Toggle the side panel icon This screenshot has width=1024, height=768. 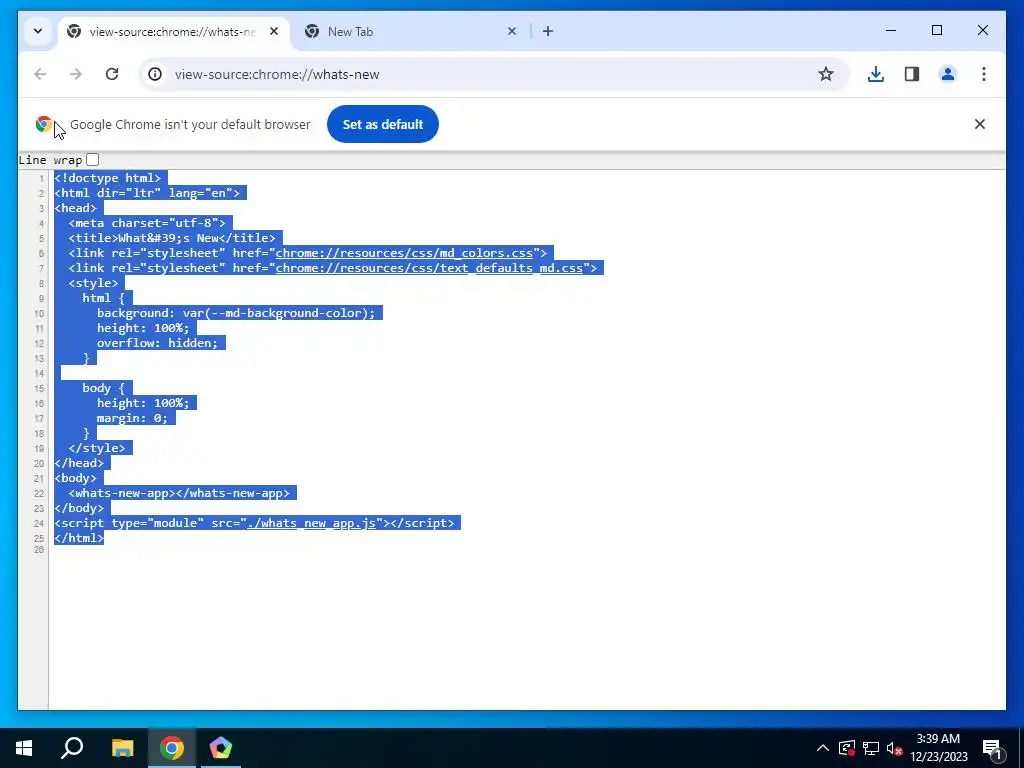point(912,74)
